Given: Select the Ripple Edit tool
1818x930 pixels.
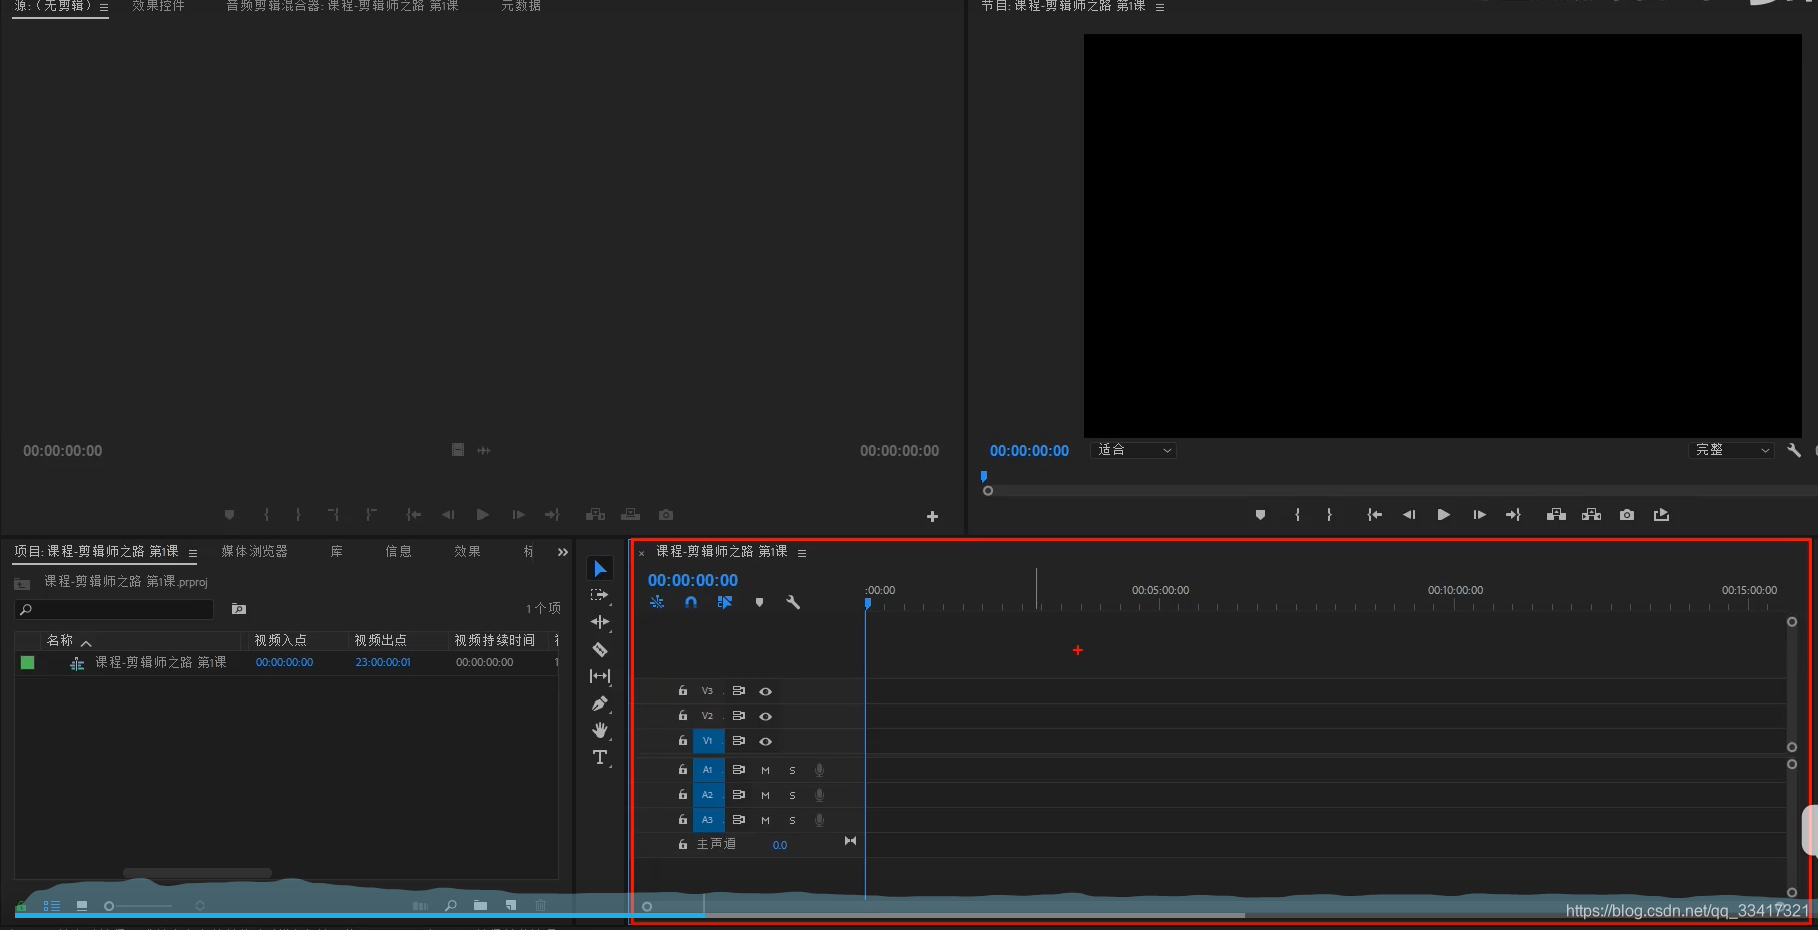Looking at the screenshot, I should coord(600,622).
